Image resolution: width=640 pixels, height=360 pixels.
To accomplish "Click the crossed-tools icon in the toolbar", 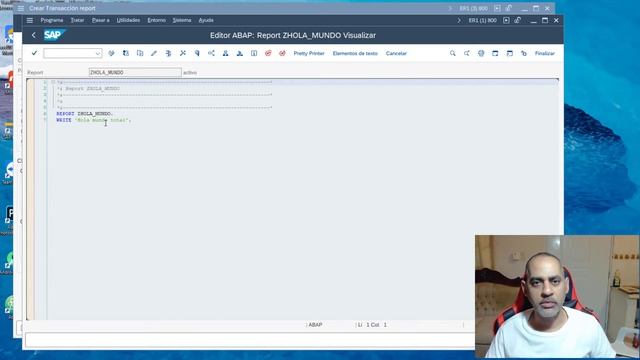I will coord(182,53).
